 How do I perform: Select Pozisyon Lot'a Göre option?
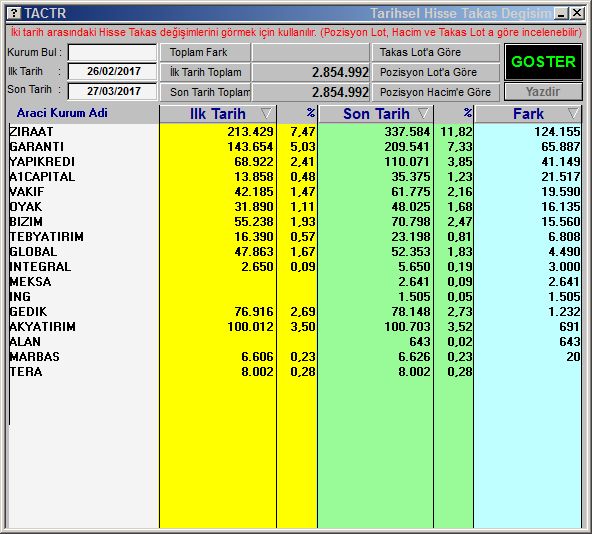pos(436,72)
